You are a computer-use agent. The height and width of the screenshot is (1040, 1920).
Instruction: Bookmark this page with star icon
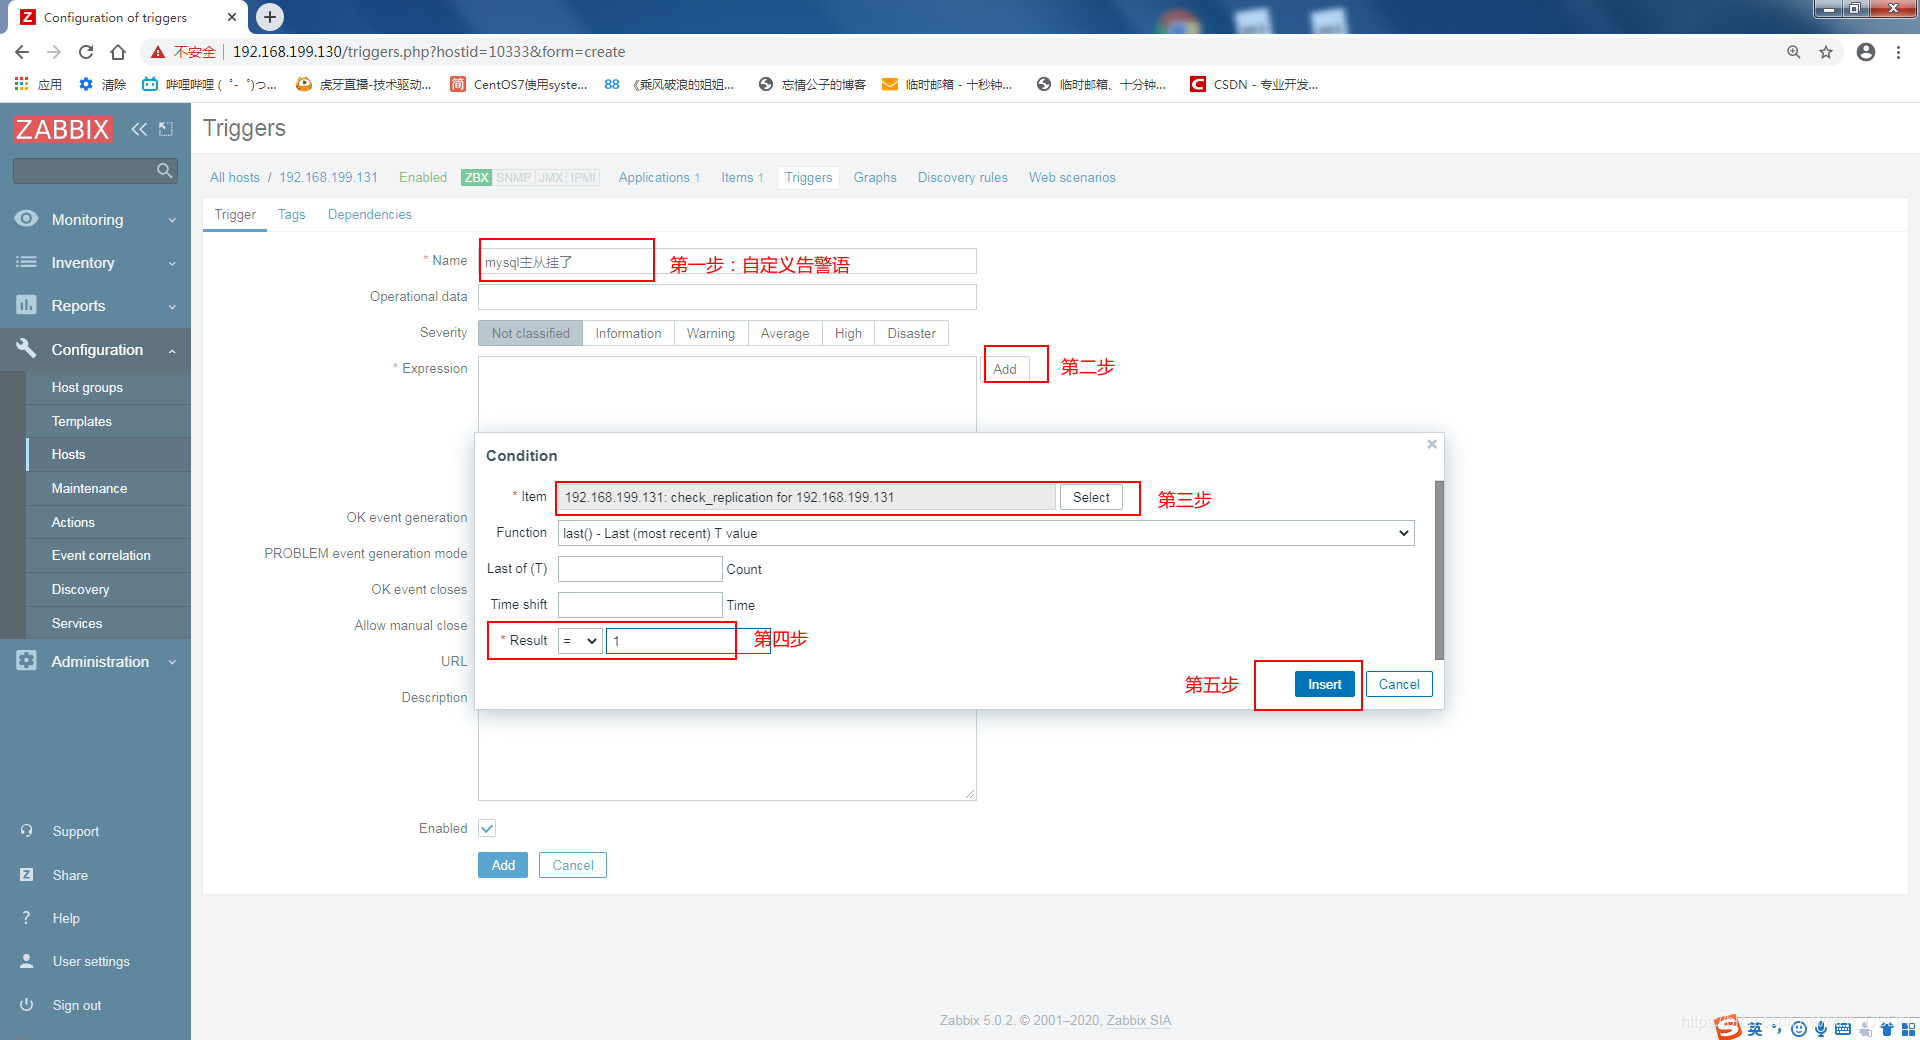point(1826,52)
